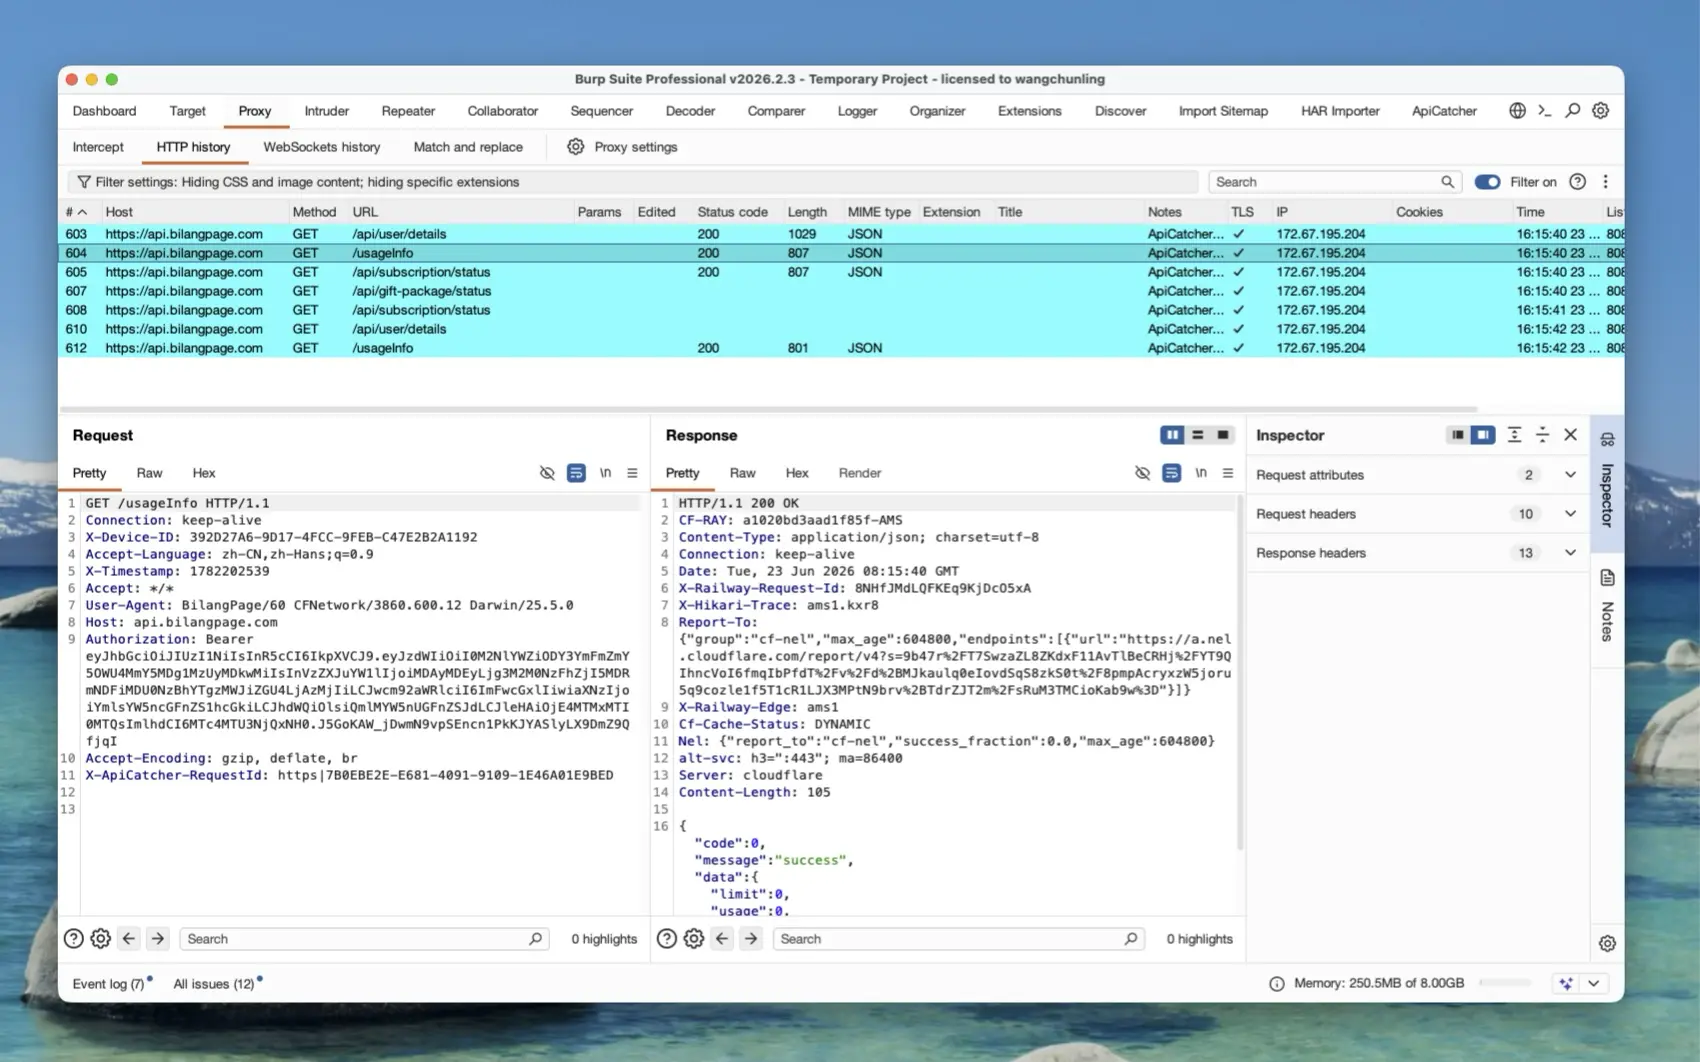
Task: Open help icon below the Response pane
Action: (x=666, y=939)
